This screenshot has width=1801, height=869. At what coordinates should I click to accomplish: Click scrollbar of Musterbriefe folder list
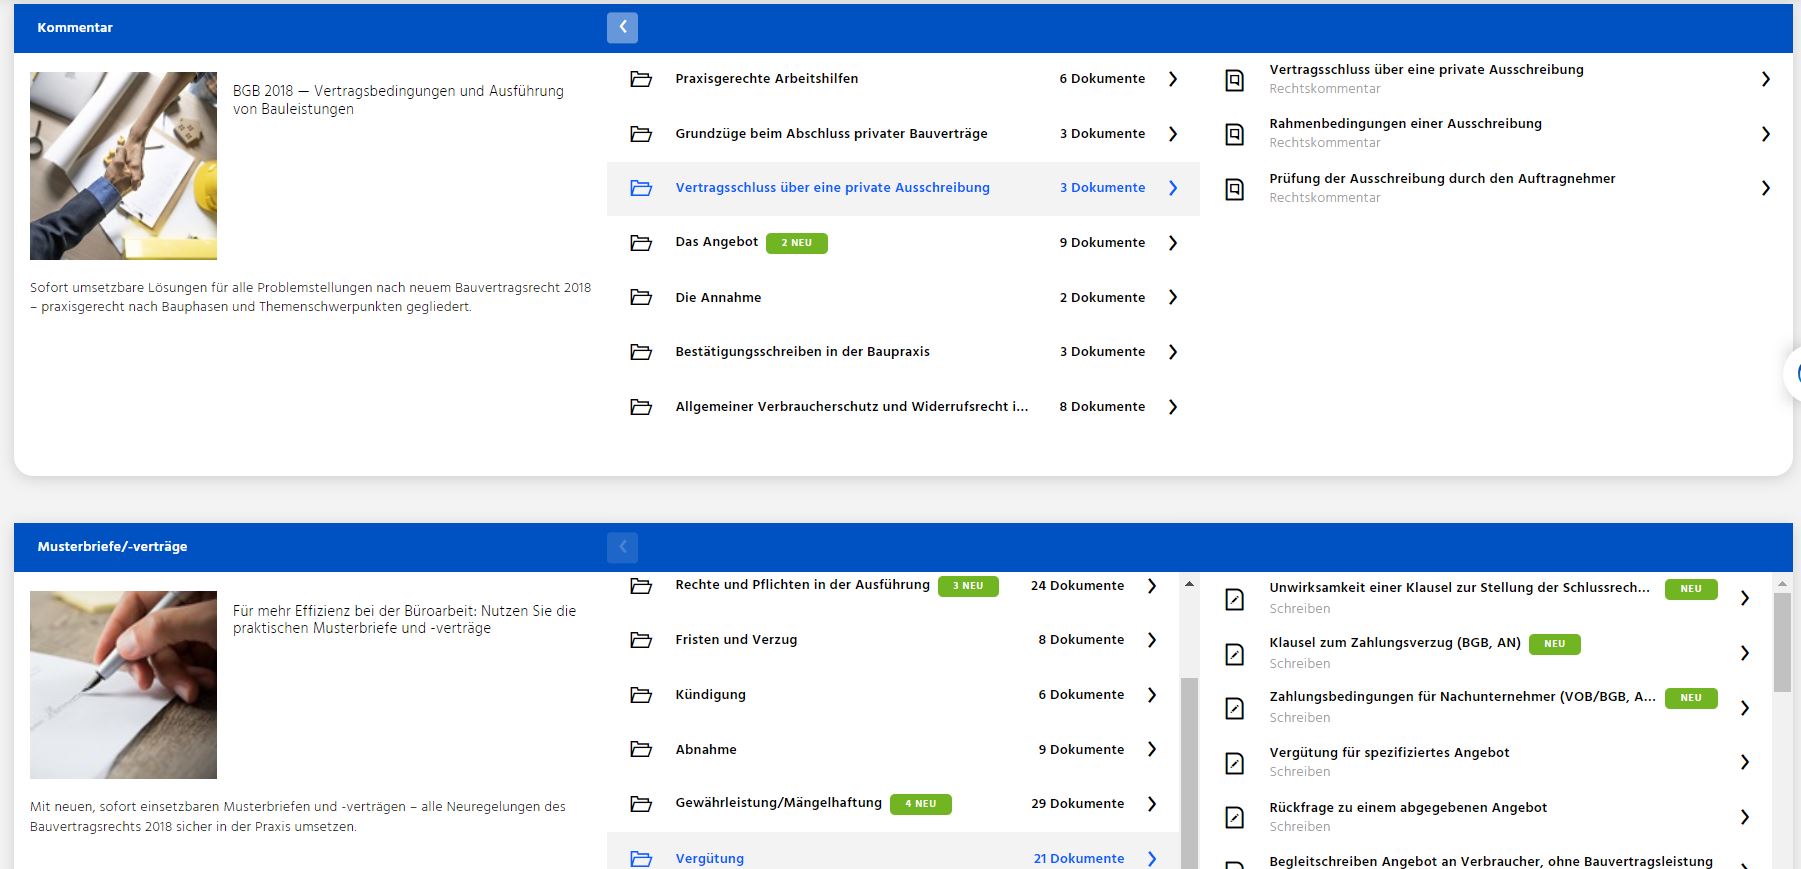coord(1189,773)
